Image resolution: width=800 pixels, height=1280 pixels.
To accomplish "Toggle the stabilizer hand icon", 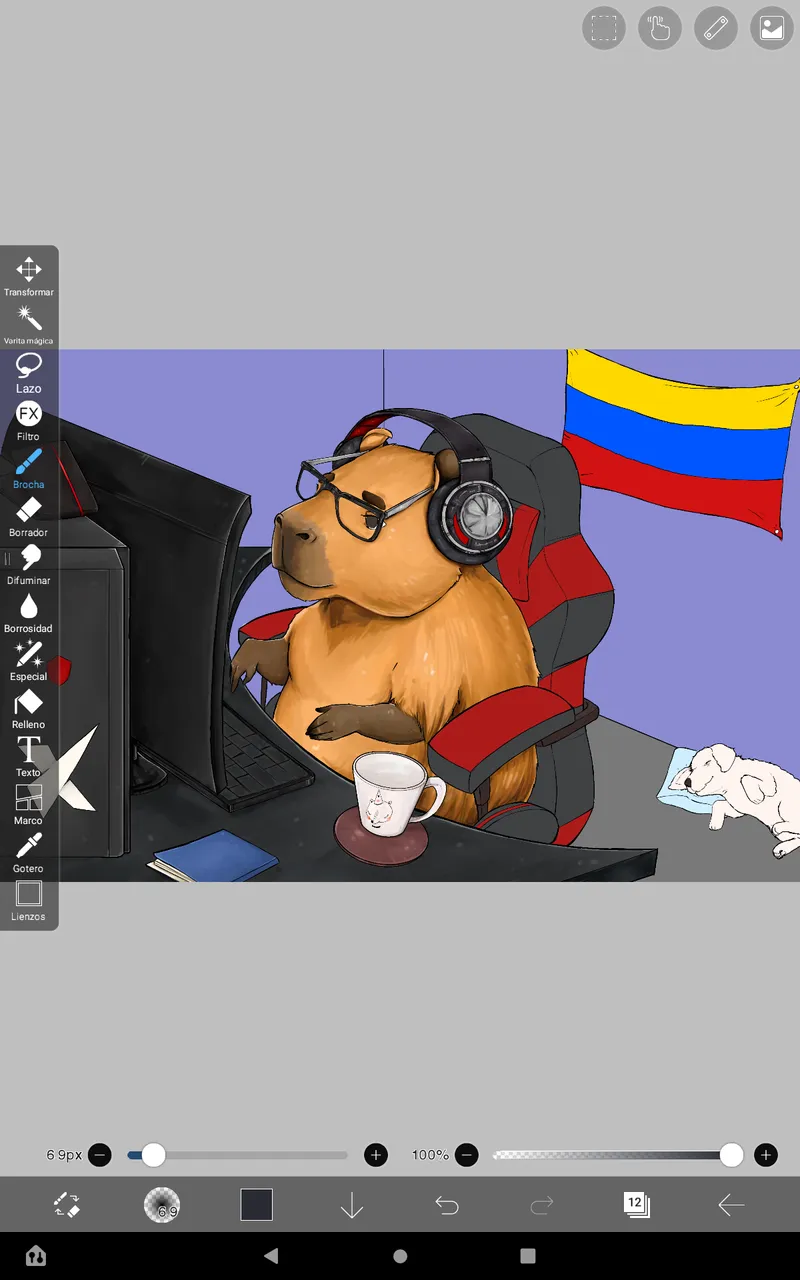I will 660,28.
